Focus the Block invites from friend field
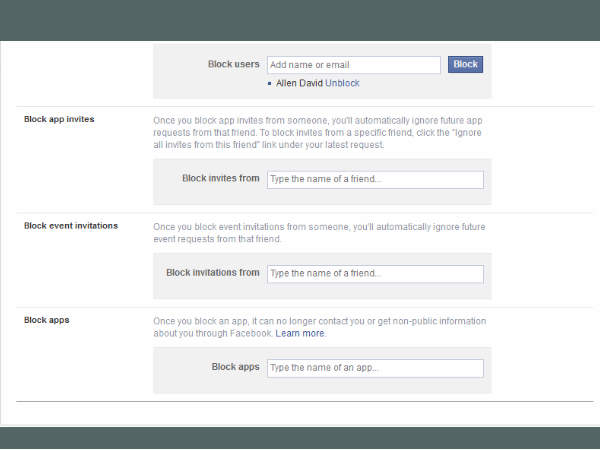Screen dimensions: 600x450 374,180
